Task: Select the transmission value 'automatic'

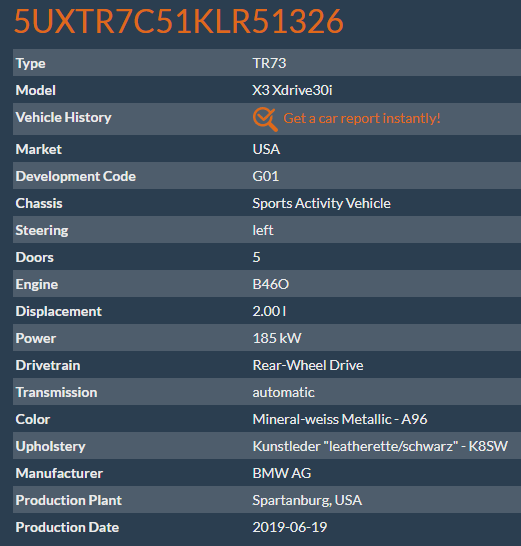Action: tap(283, 392)
